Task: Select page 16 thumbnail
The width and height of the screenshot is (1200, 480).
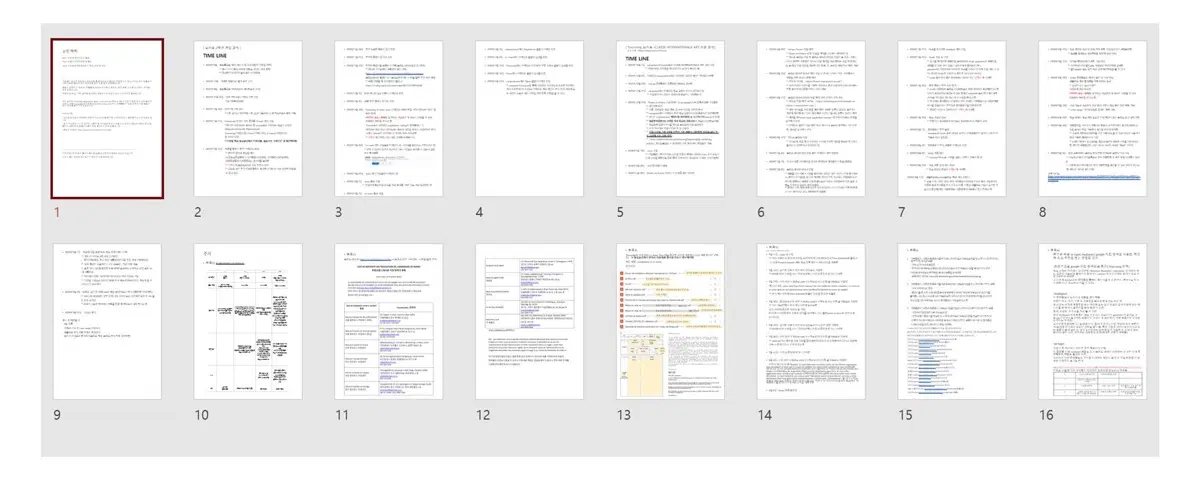Action: (1094, 321)
